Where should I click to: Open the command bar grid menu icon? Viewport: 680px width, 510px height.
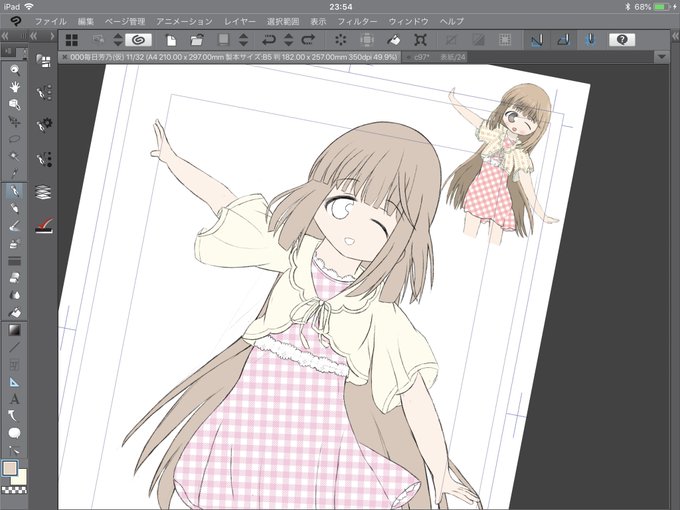click(72, 40)
